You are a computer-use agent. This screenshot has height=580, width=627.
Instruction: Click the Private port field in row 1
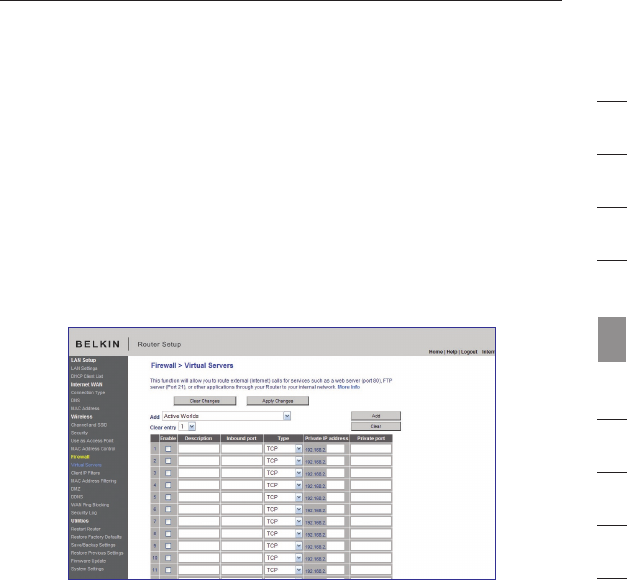pyautogui.click(x=371, y=449)
